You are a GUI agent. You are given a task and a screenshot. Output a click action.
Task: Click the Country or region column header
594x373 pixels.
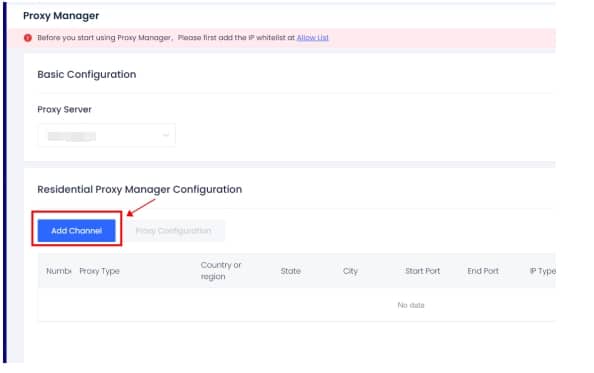(221, 271)
